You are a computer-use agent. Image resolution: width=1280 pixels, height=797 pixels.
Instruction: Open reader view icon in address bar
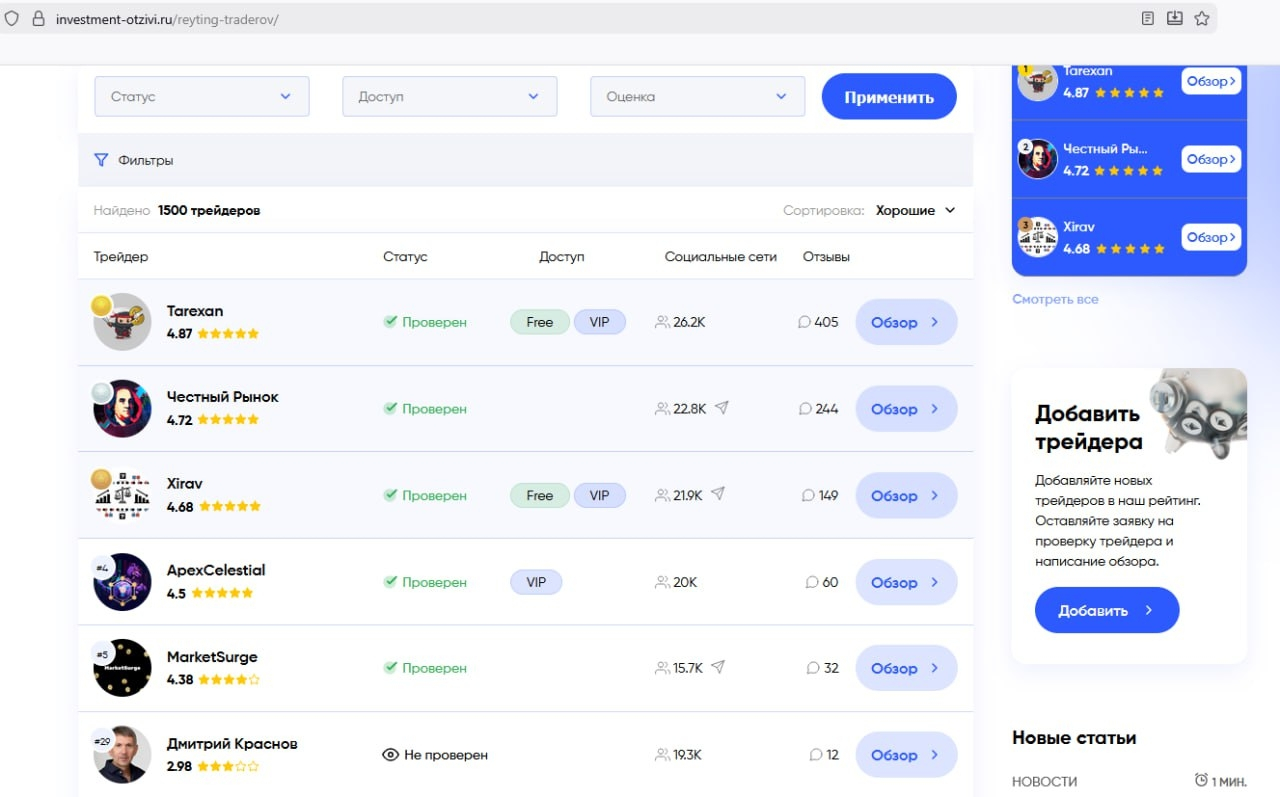1148,18
